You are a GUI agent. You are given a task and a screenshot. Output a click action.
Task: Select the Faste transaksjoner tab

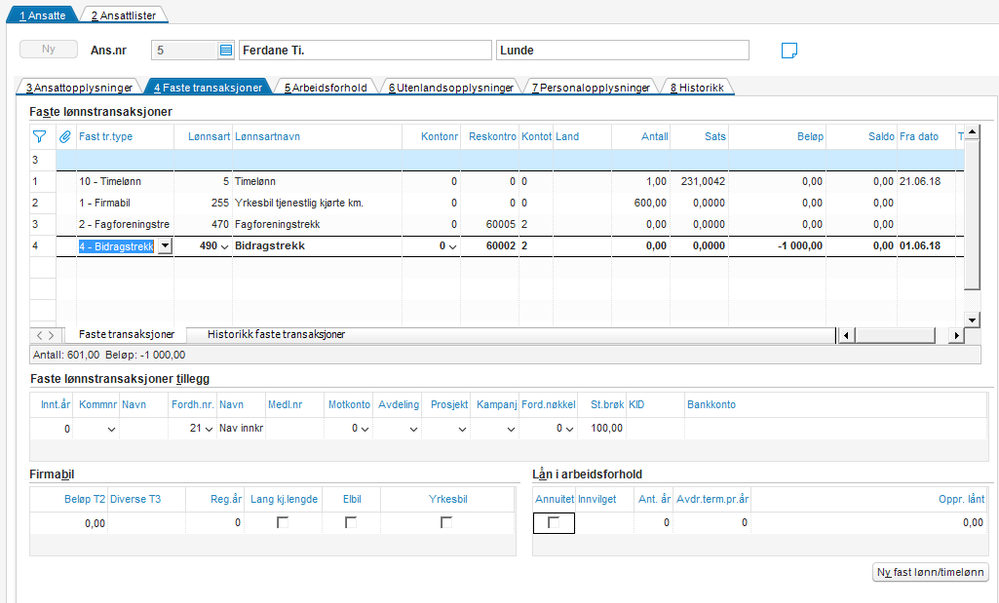(208, 87)
